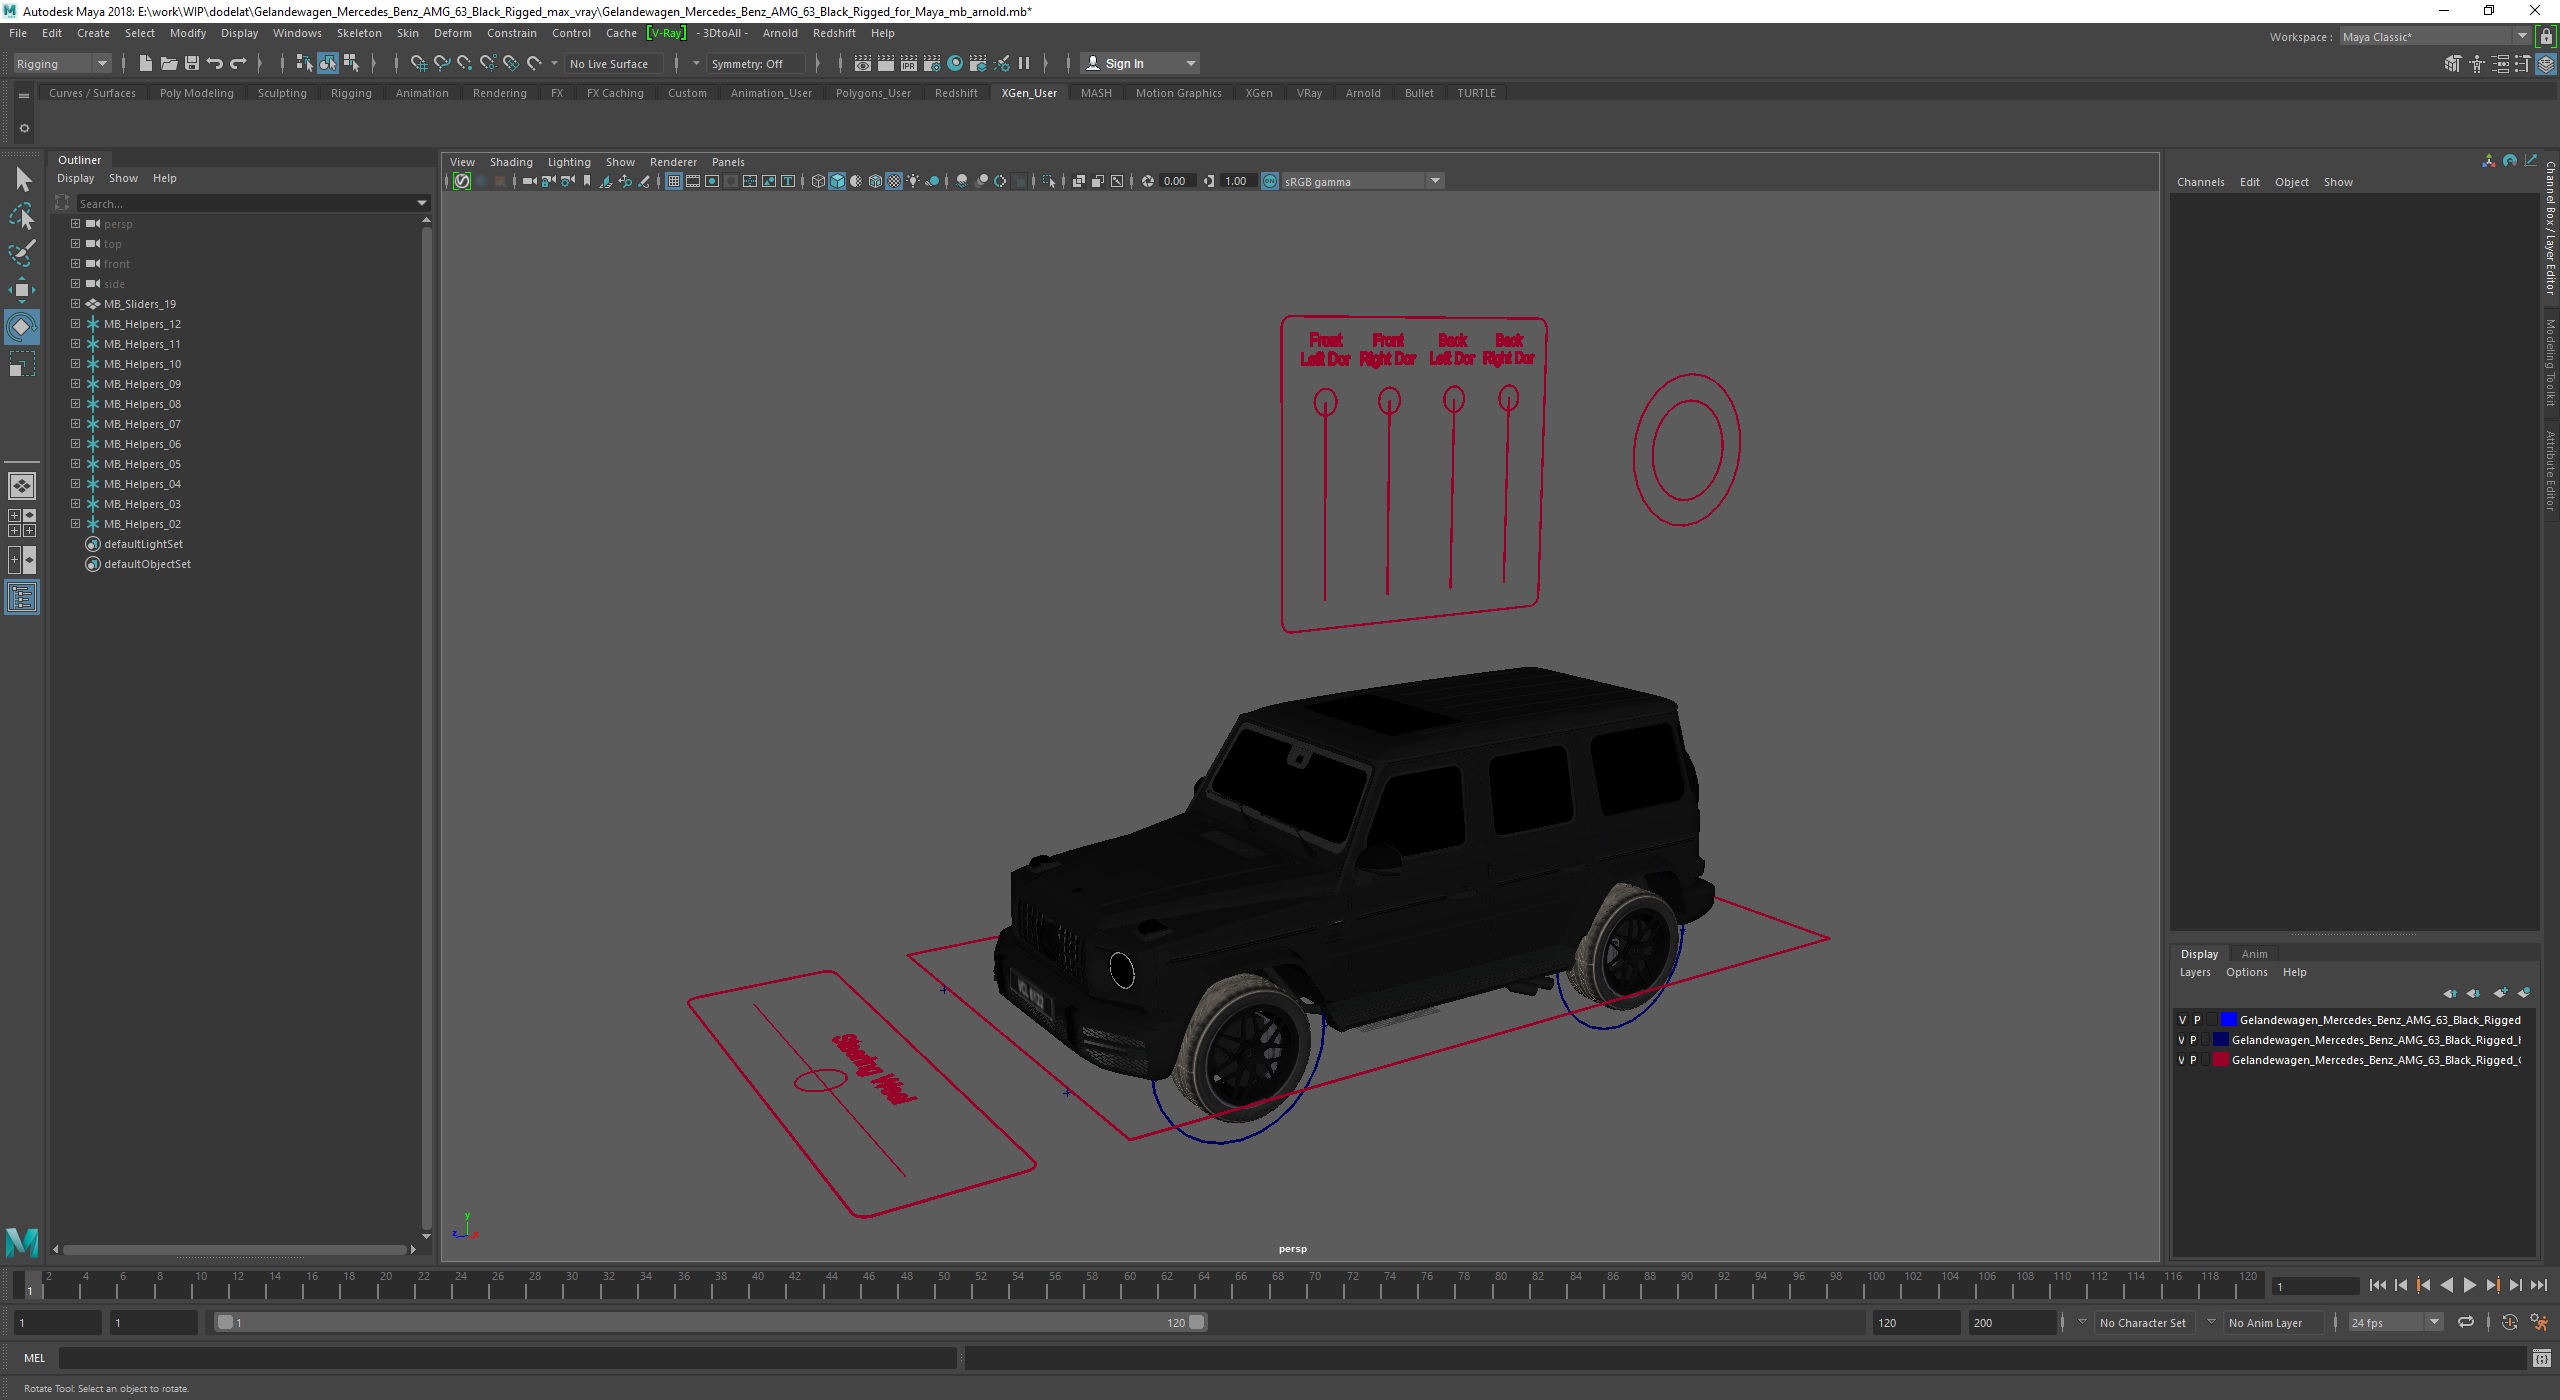Enable wireframe display in viewport toolbar
Image resolution: width=2560 pixels, height=1400 pixels.
(x=818, y=181)
